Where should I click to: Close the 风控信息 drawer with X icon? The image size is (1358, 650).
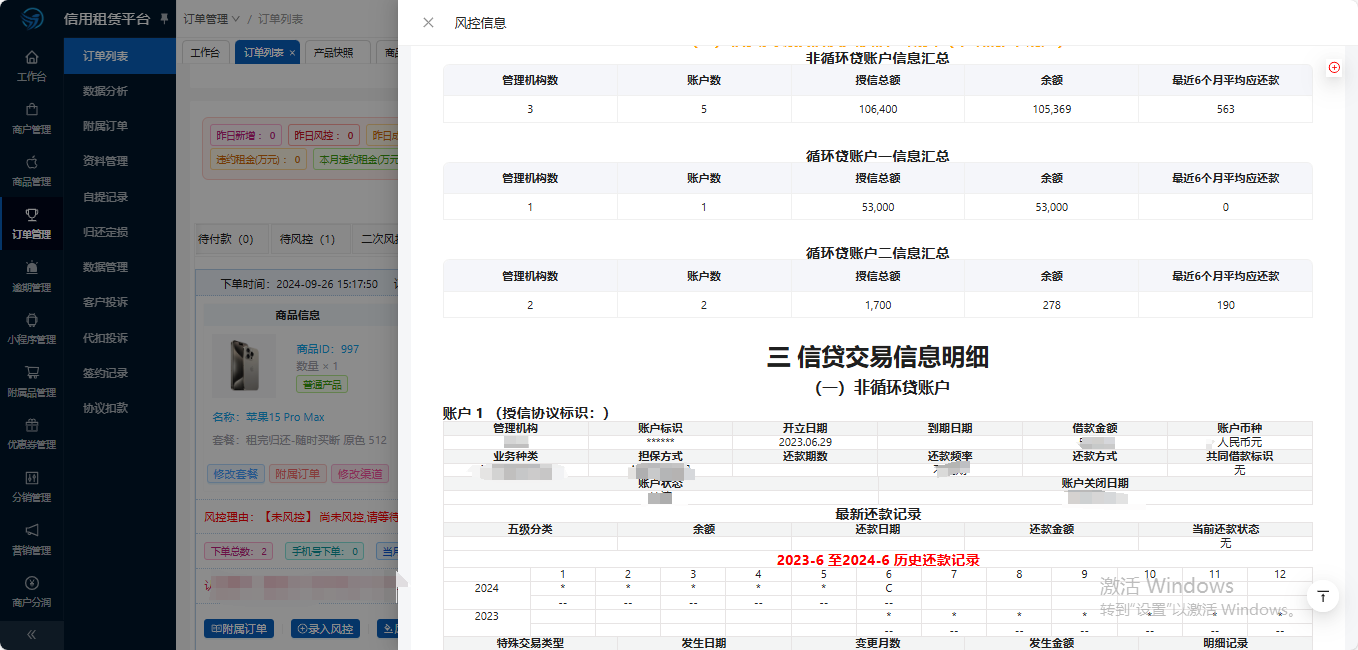point(428,23)
